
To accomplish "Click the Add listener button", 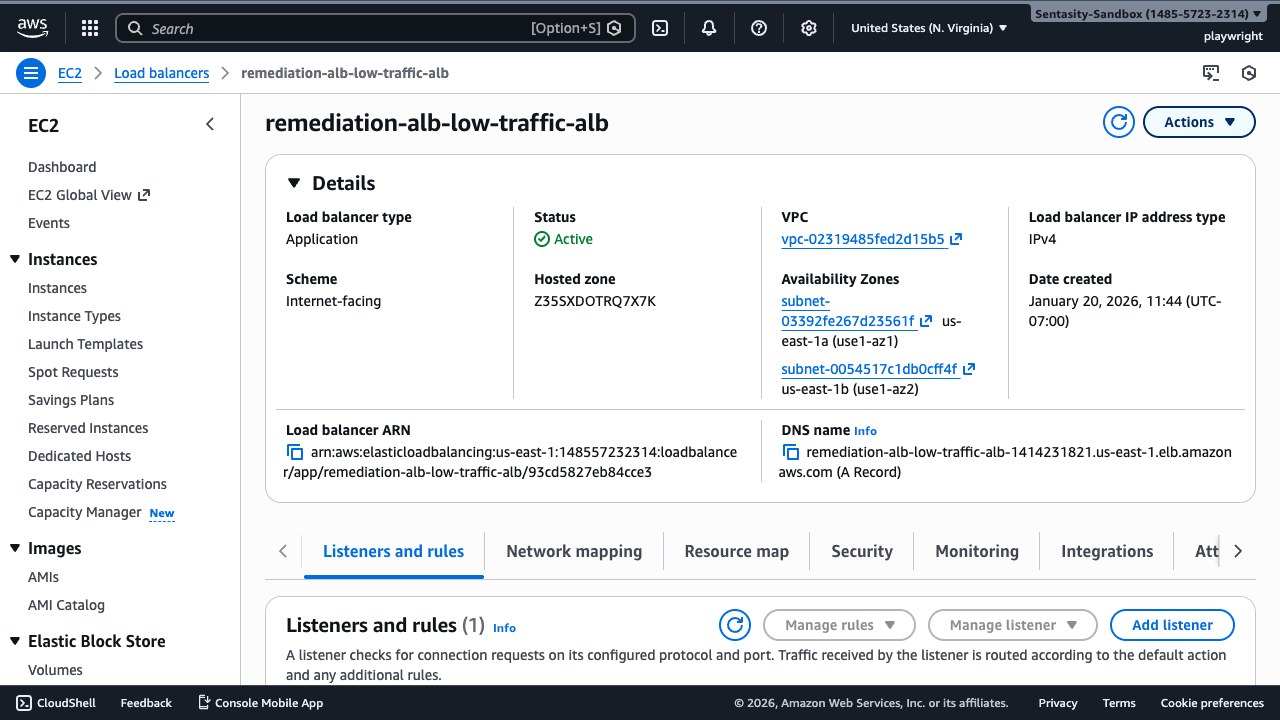I will (1172, 625).
